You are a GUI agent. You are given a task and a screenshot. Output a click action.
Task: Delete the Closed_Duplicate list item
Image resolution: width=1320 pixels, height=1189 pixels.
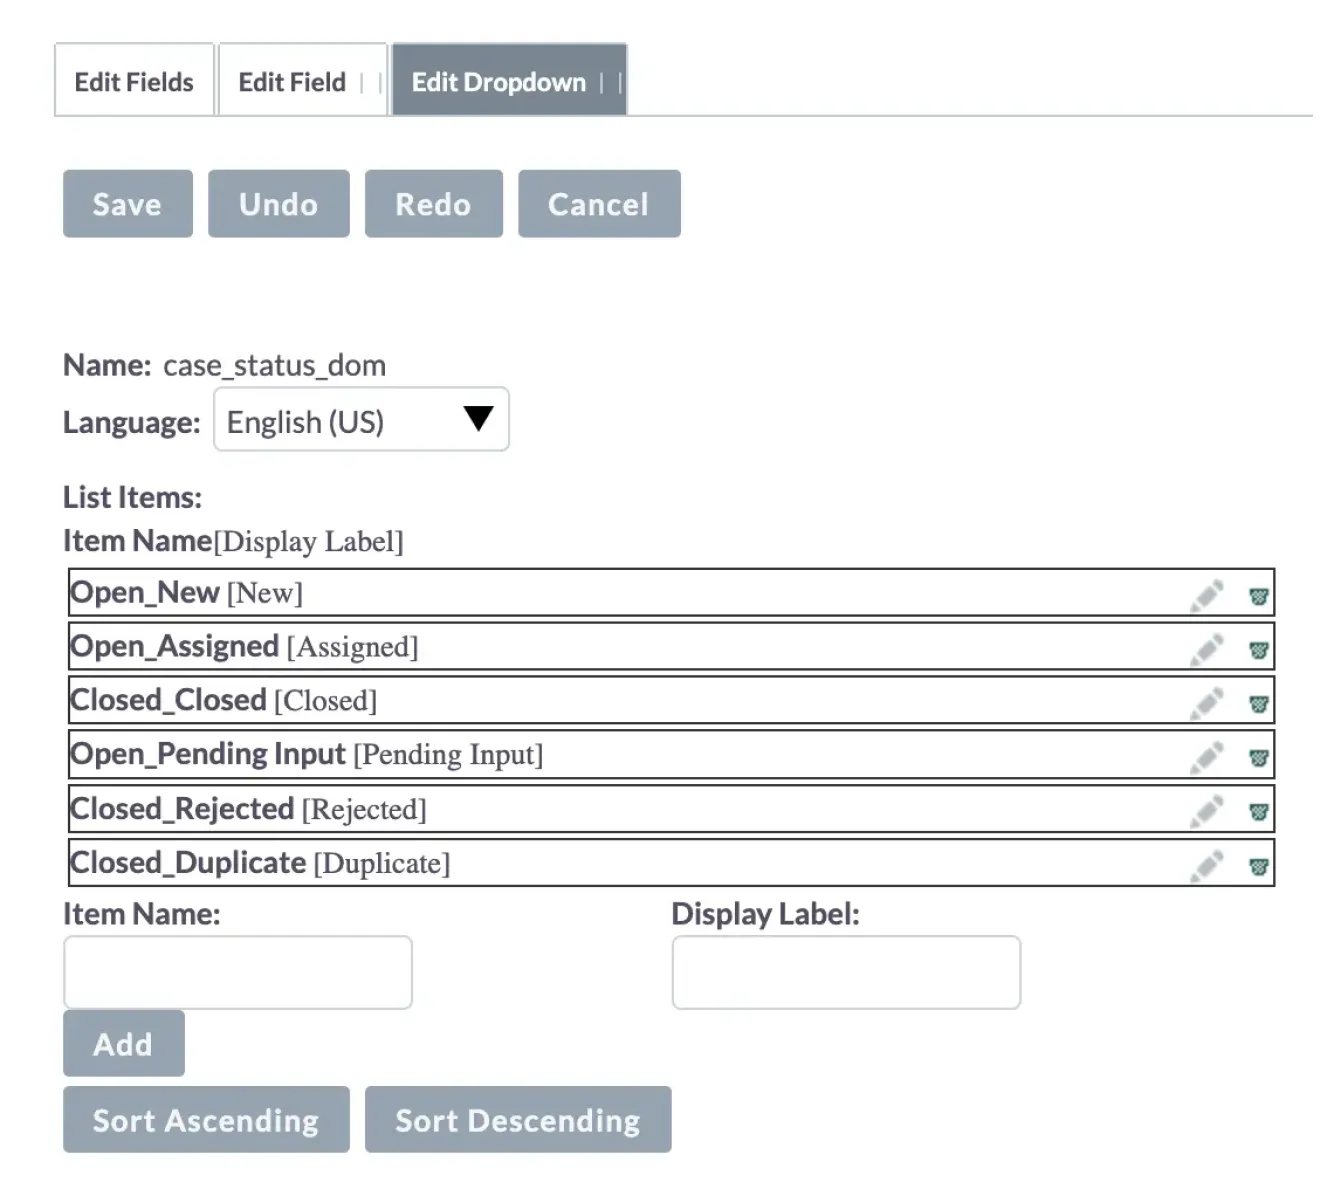coord(1258,863)
